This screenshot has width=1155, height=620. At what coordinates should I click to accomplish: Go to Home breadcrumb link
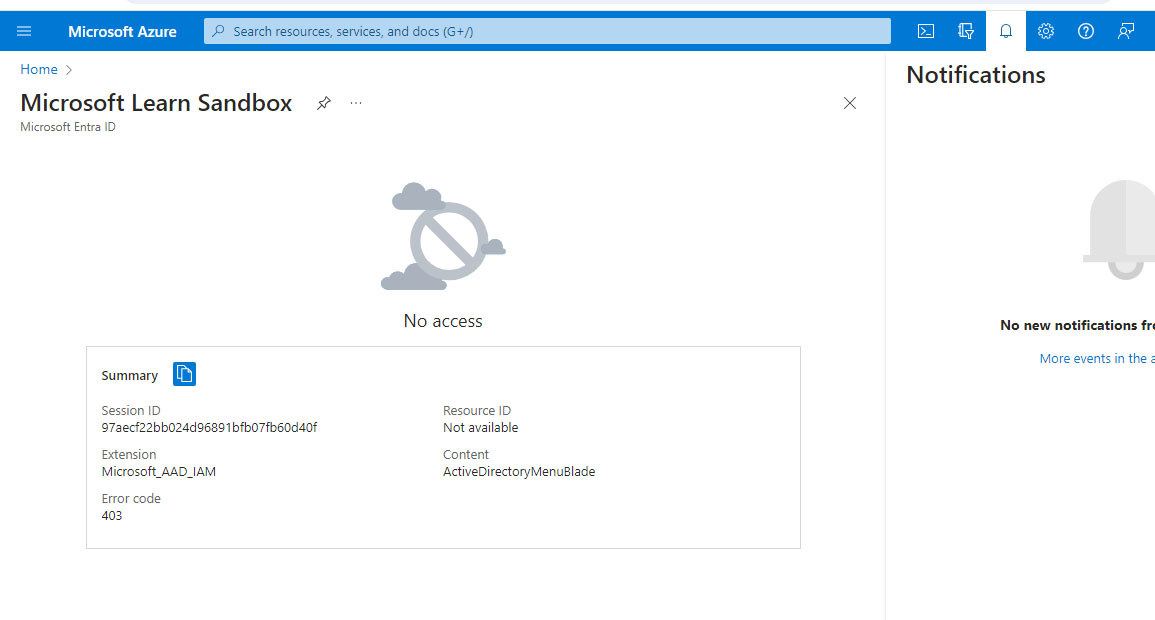tap(39, 69)
